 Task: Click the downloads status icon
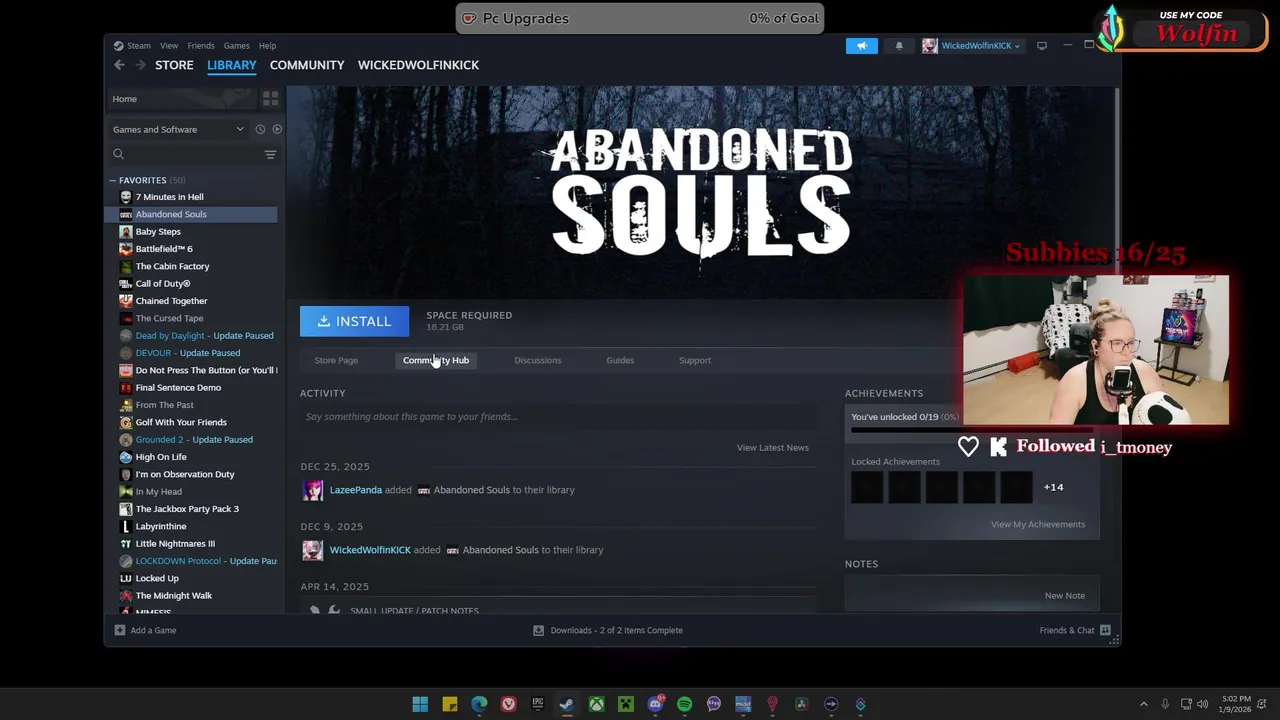click(x=538, y=630)
